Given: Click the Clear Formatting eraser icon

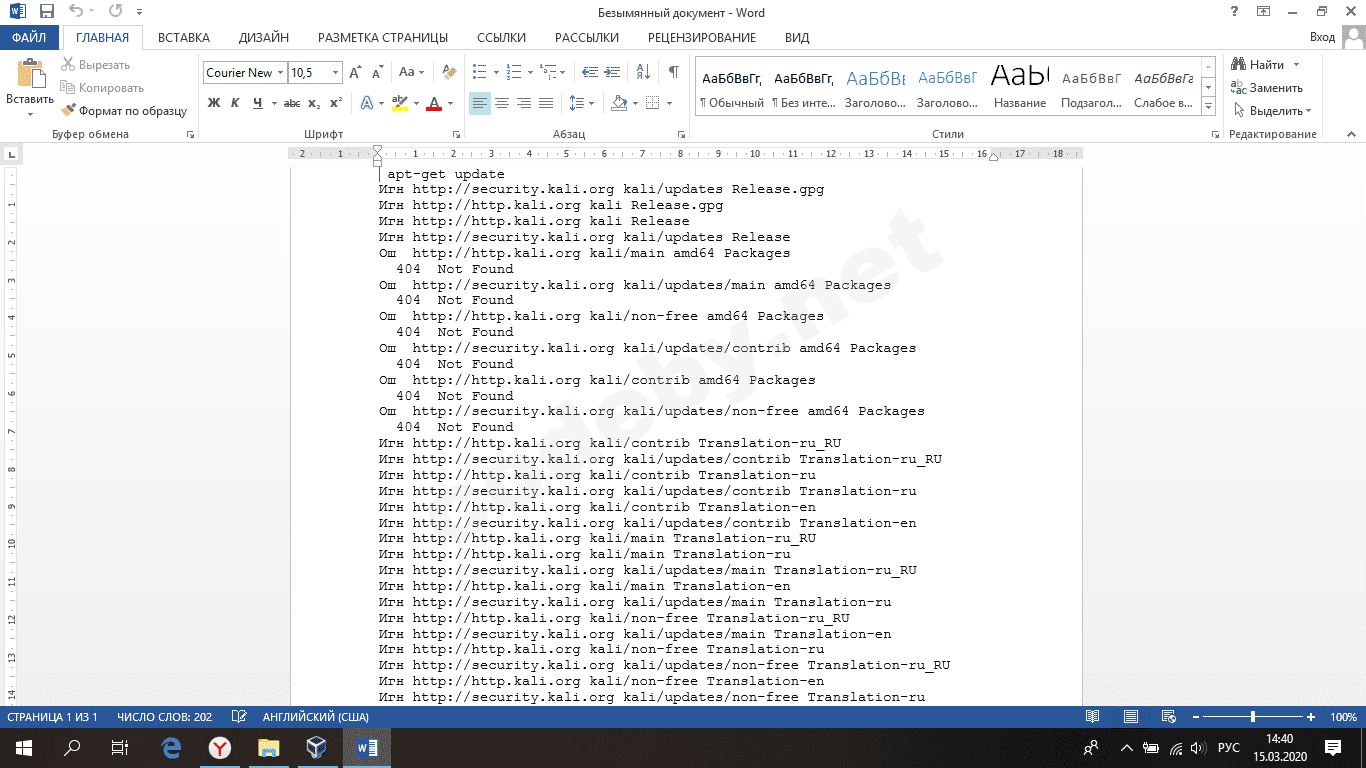Looking at the screenshot, I should (449, 72).
